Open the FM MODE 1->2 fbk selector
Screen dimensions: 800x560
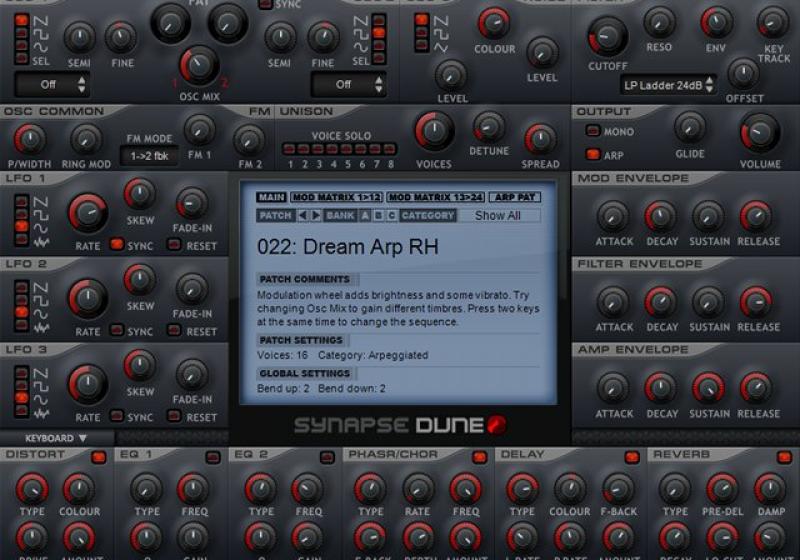coord(149,156)
